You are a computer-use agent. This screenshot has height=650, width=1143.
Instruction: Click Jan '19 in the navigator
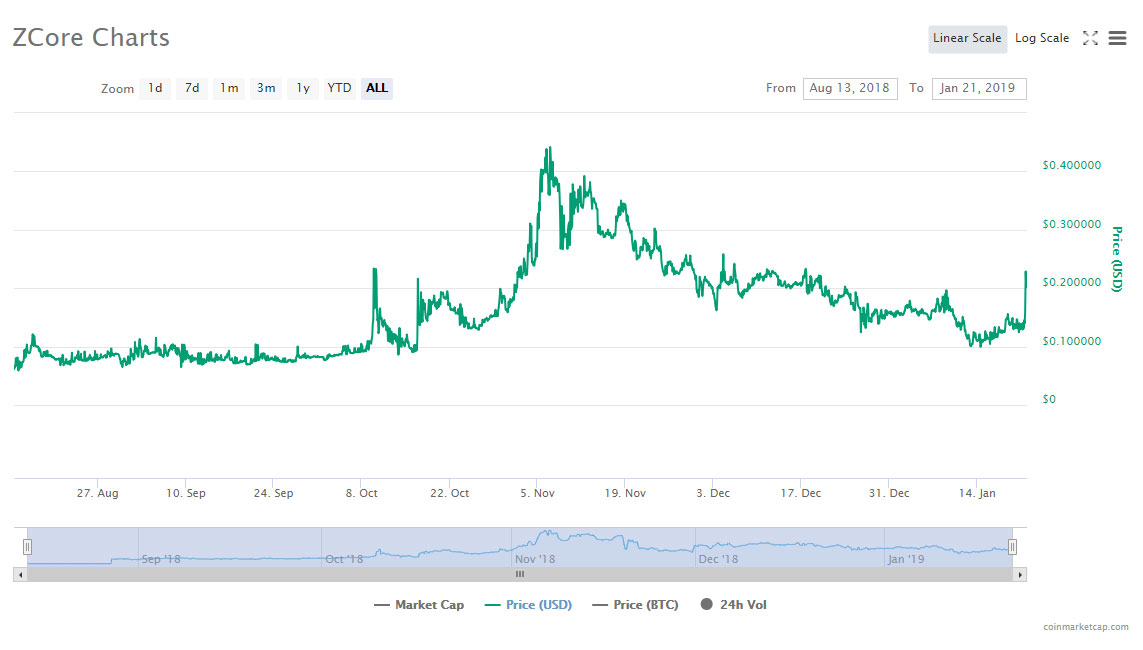906,560
